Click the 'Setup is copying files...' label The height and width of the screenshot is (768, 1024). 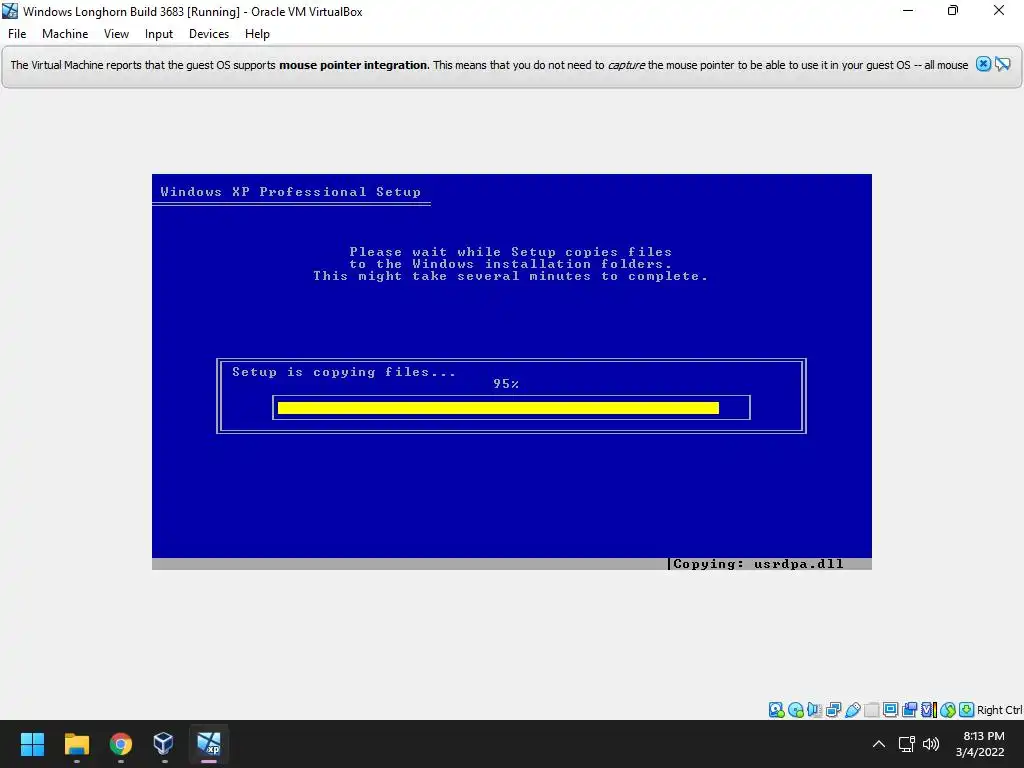(x=344, y=372)
